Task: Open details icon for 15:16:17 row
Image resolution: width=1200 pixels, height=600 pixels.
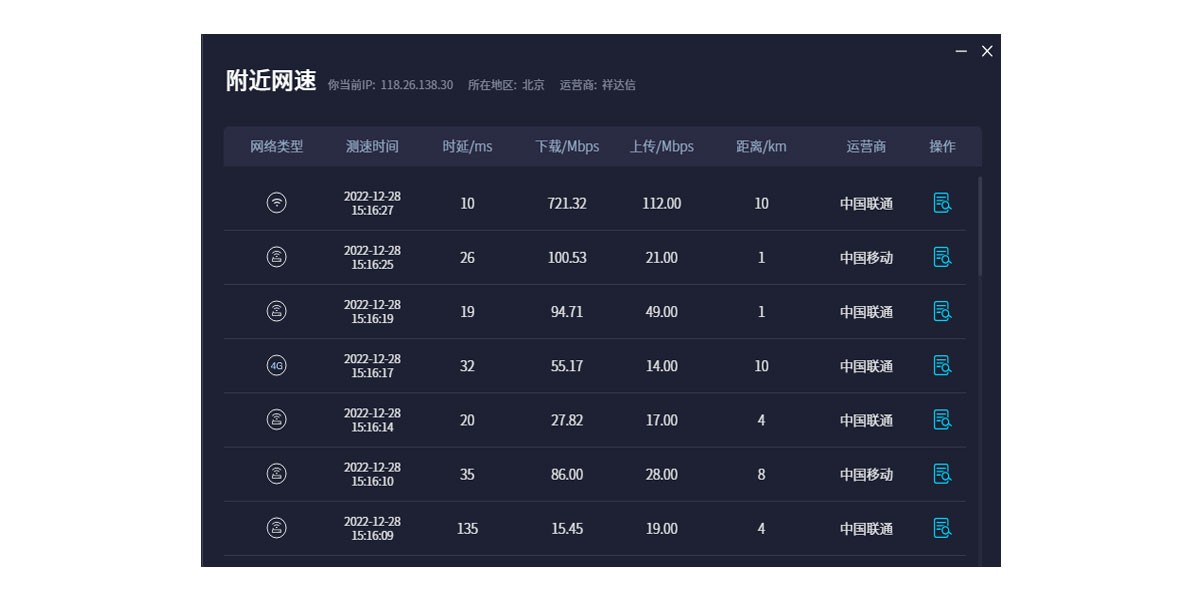Action: coord(942,365)
